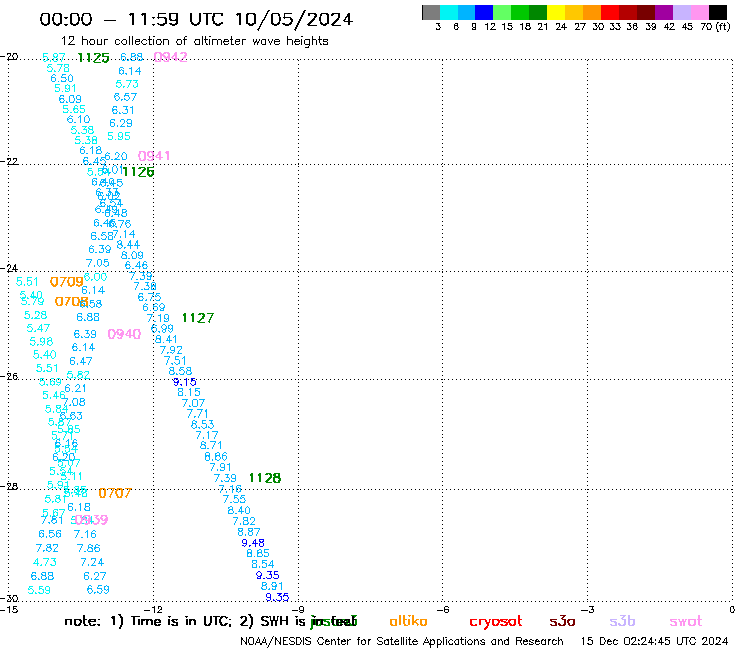Click the -28 latitude axis label
The height and width of the screenshot is (650, 740).
pyautogui.click(x=9, y=486)
